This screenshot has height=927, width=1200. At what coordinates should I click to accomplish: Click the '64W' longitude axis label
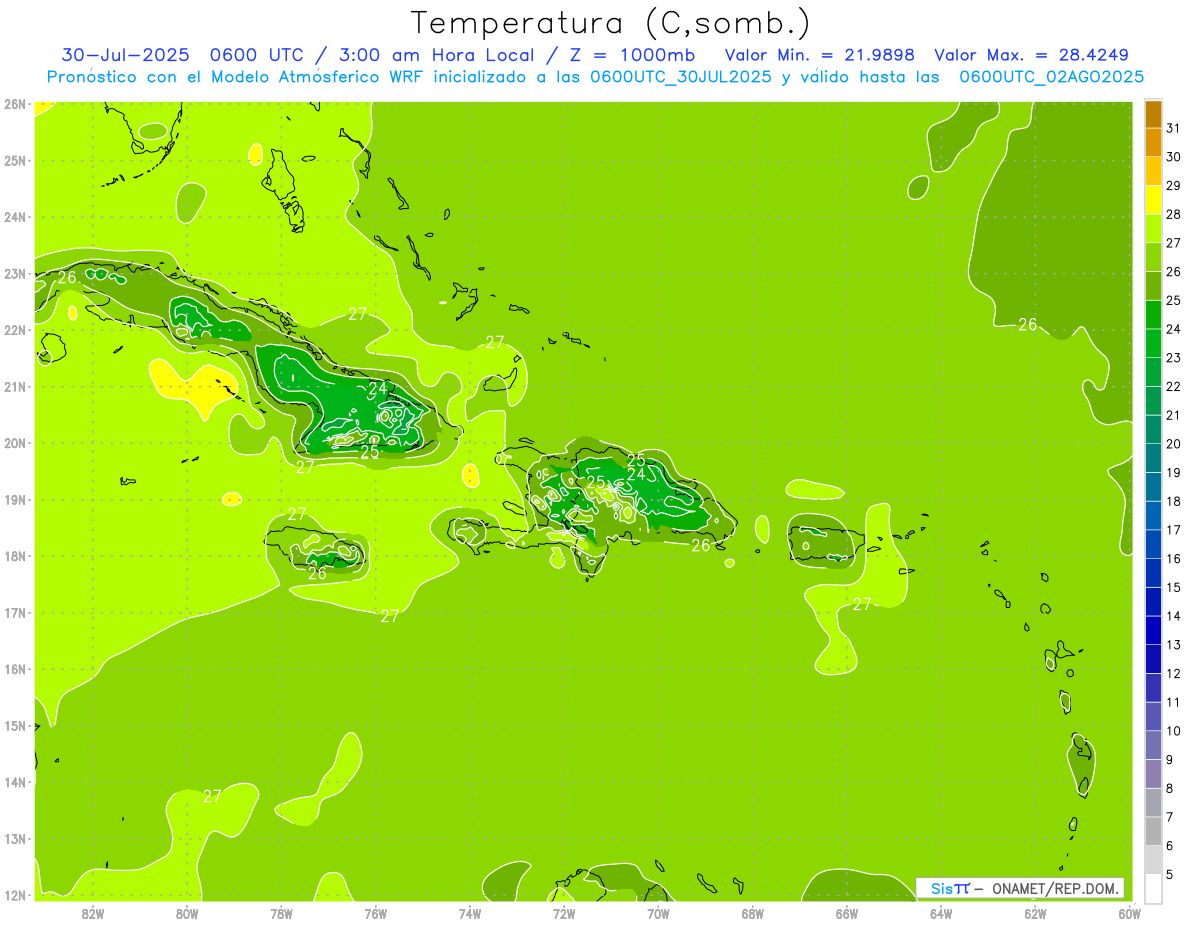pos(941,913)
